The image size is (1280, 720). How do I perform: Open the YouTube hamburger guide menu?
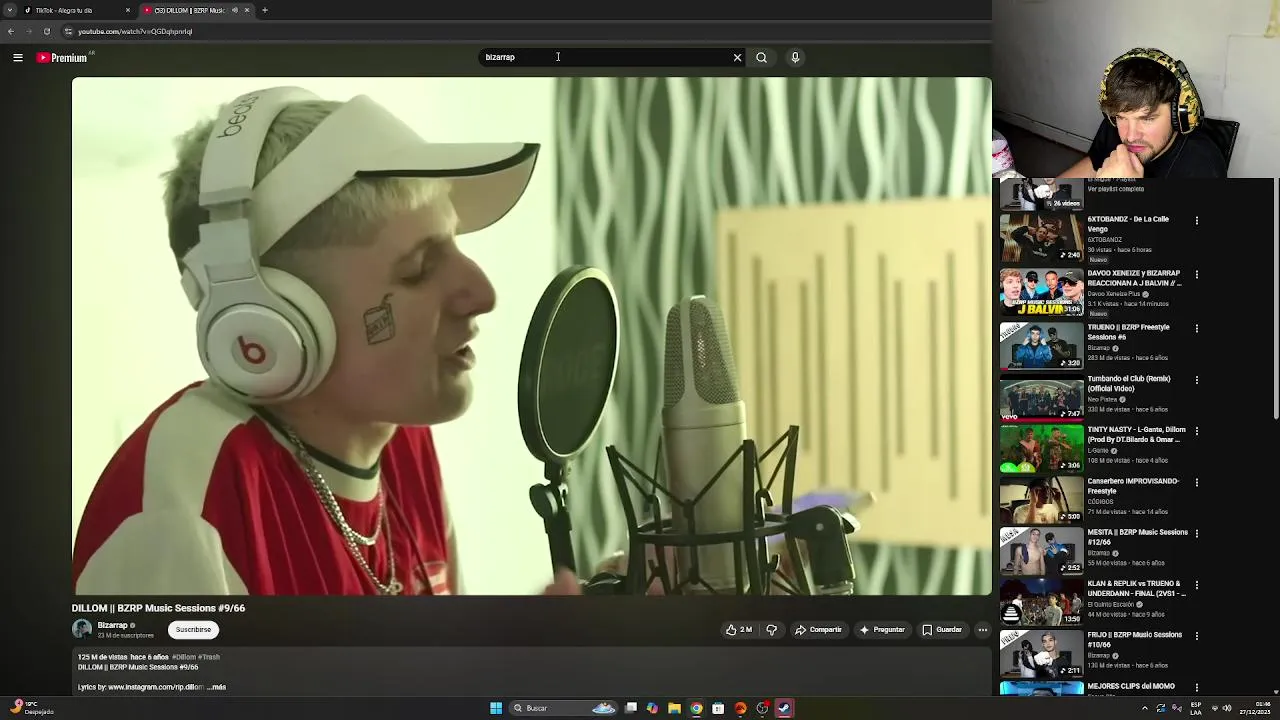pos(18,58)
